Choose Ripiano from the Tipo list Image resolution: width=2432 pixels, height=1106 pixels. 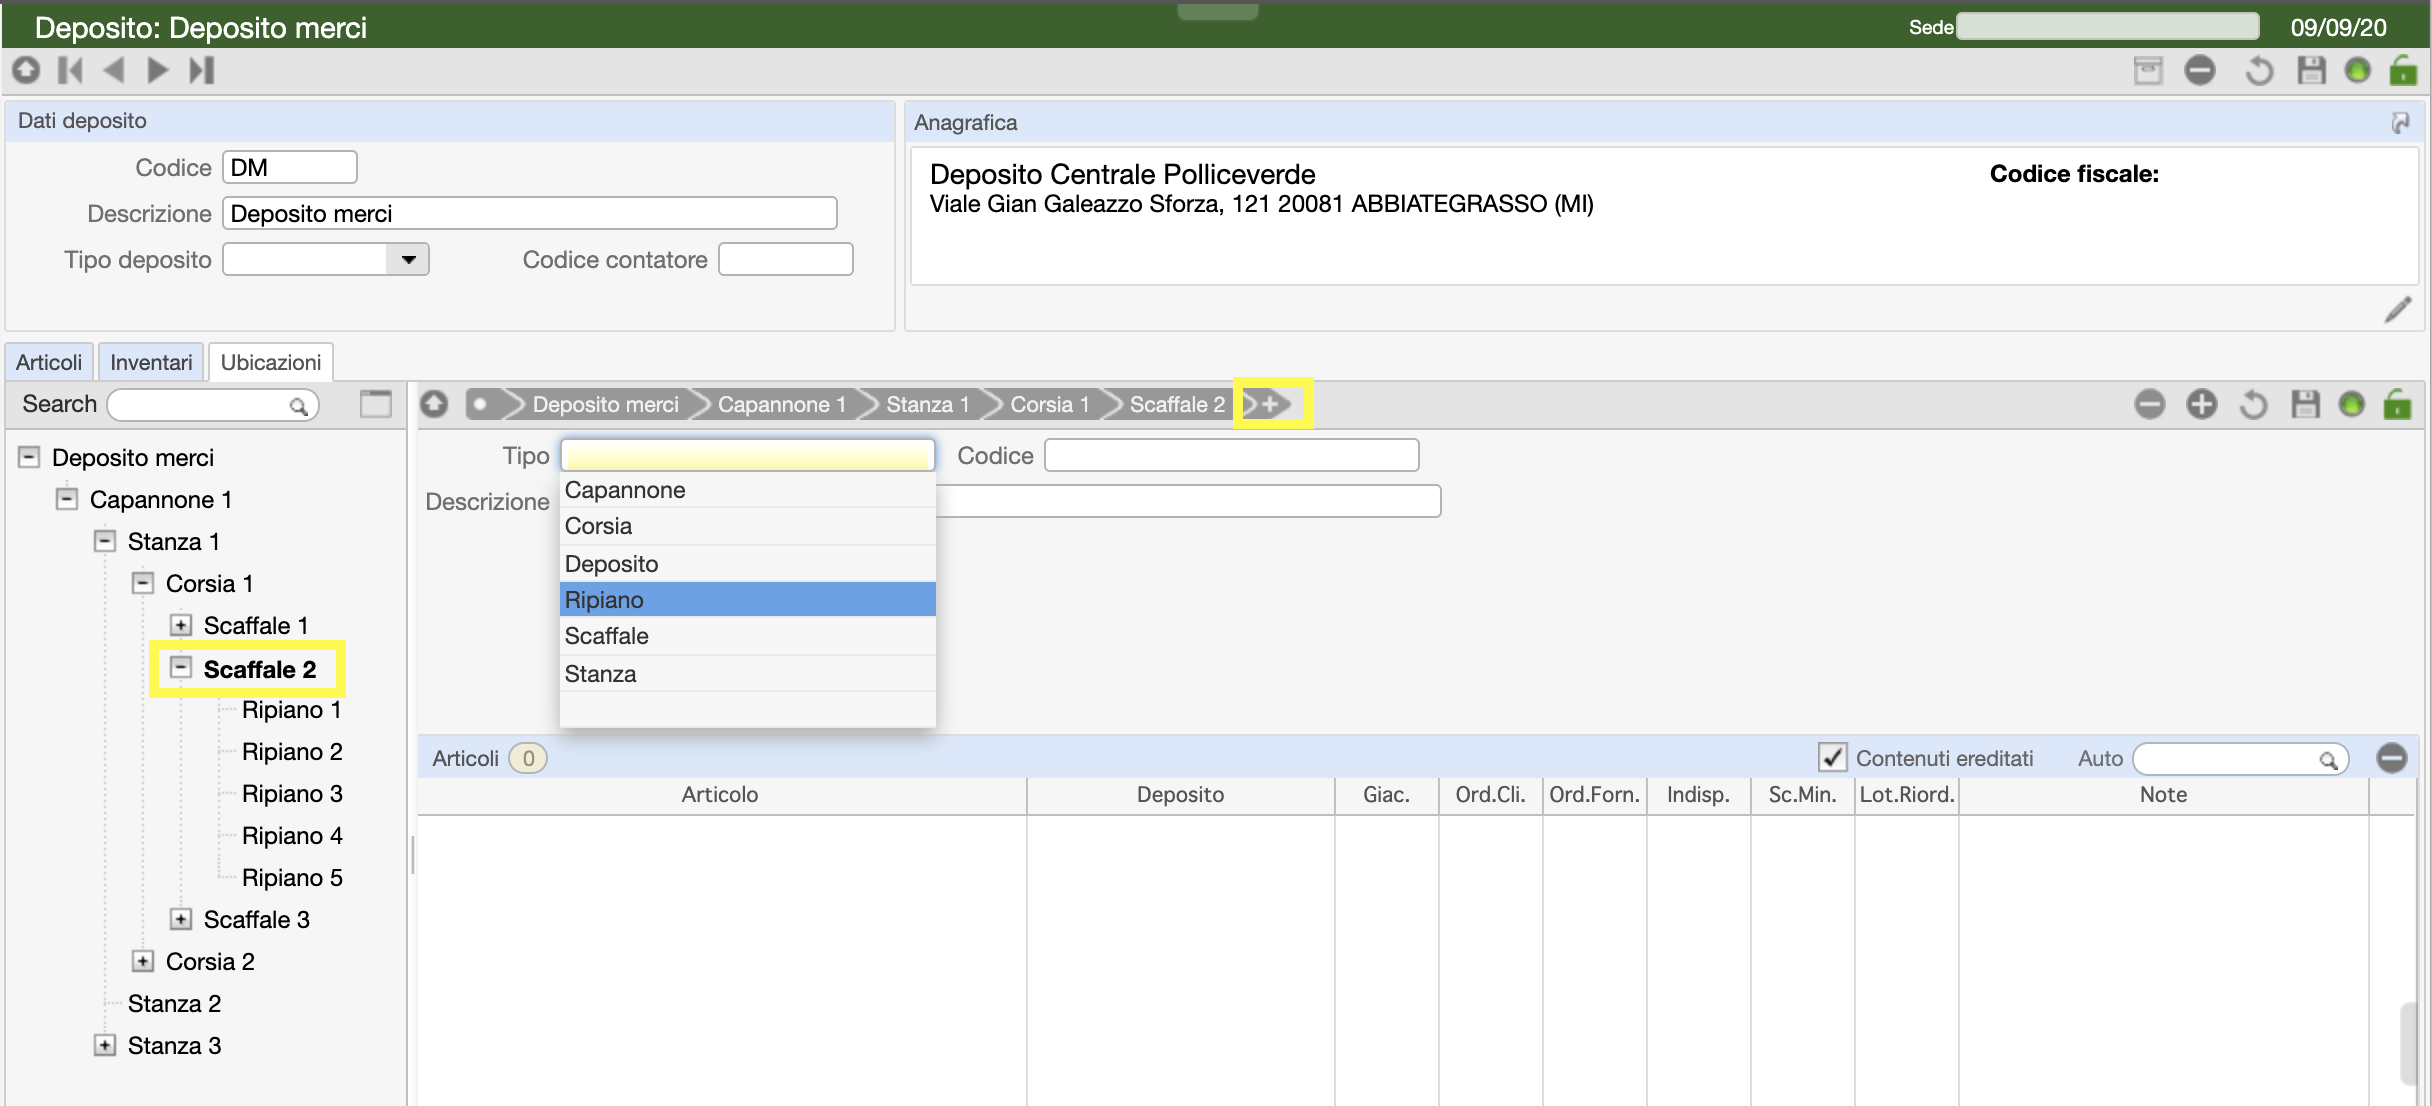point(748,600)
